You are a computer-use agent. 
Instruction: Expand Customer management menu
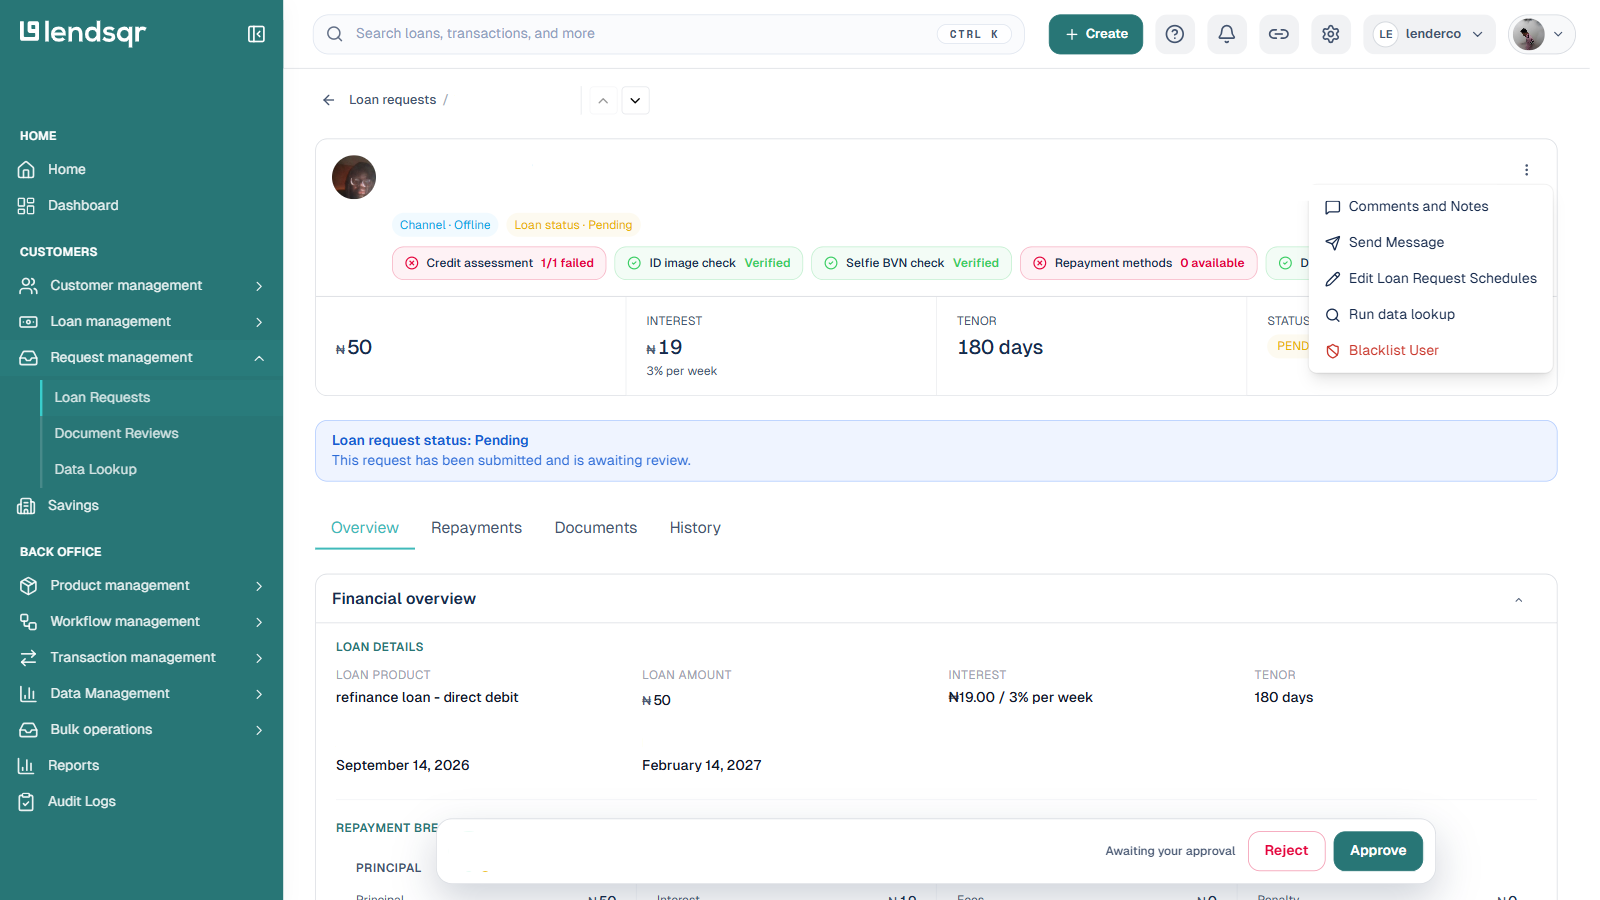click(141, 286)
